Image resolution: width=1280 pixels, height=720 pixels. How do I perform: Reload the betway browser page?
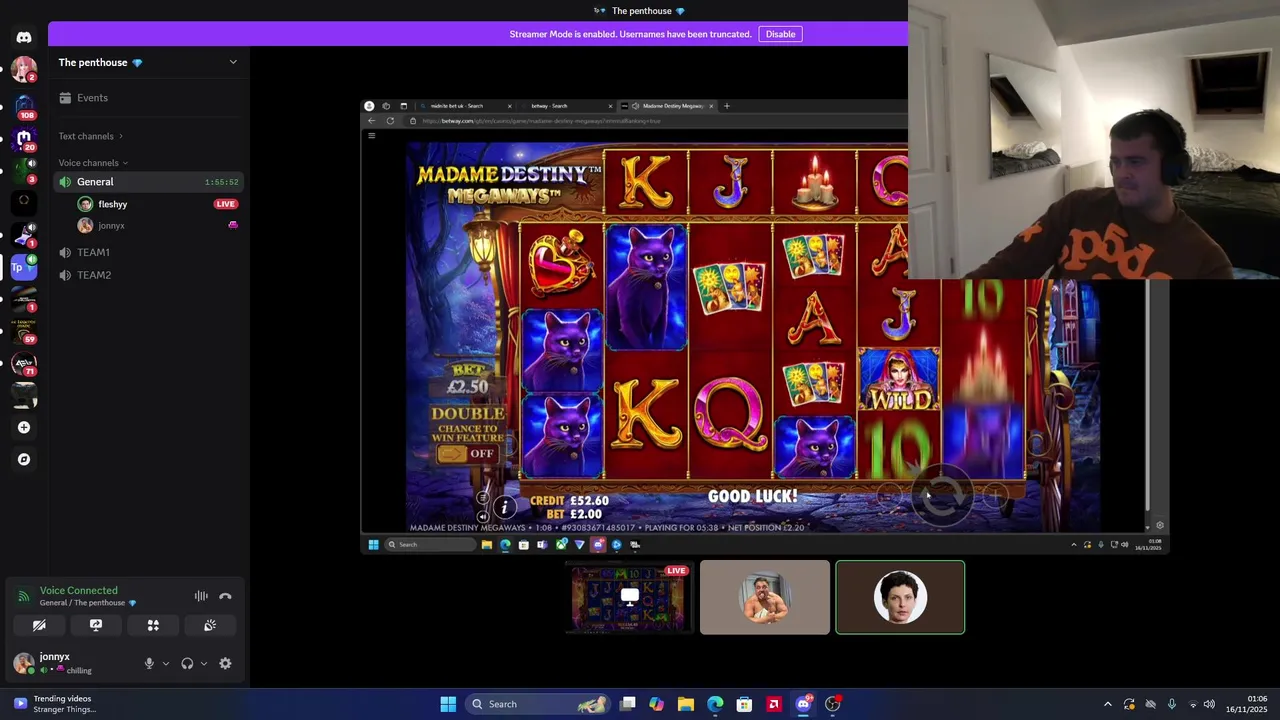point(390,121)
